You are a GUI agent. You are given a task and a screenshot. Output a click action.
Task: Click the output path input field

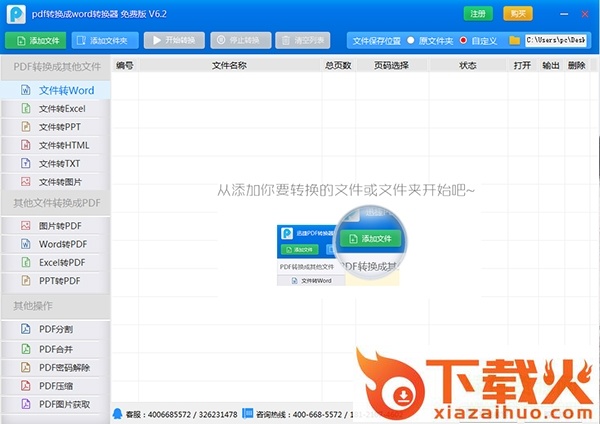pyautogui.click(x=556, y=40)
